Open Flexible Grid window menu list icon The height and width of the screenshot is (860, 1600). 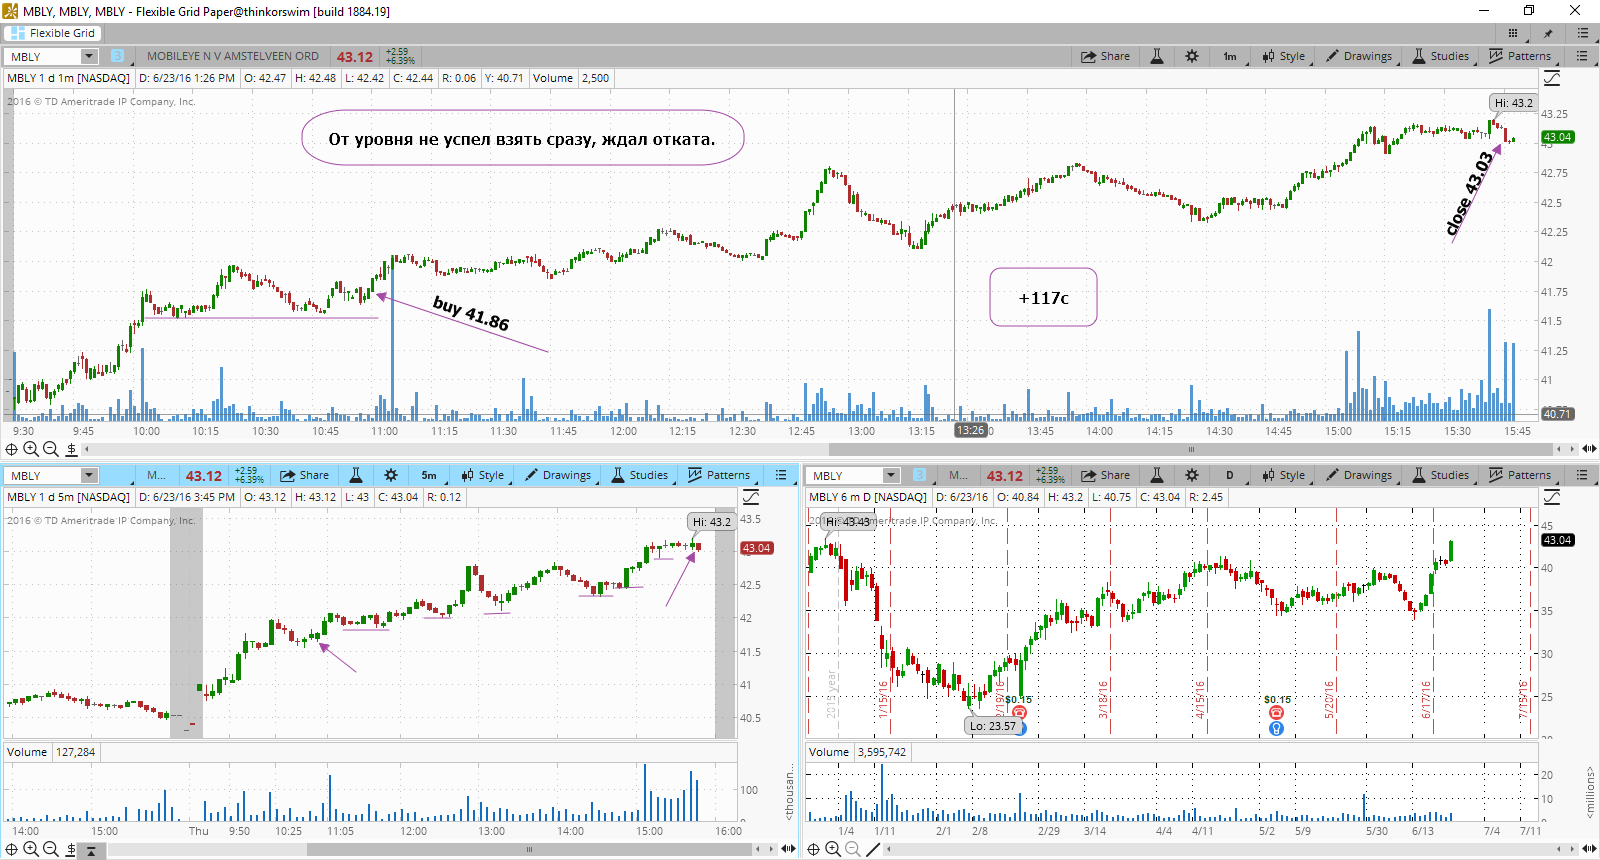[1583, 33]
